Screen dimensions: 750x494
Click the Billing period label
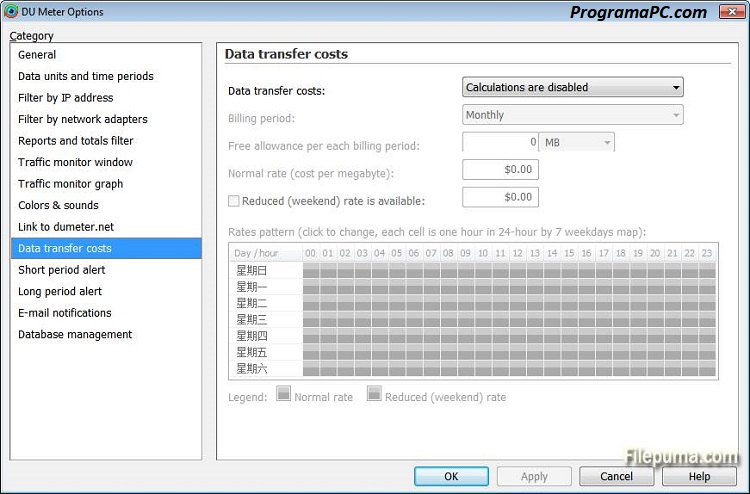coord(261,118)
